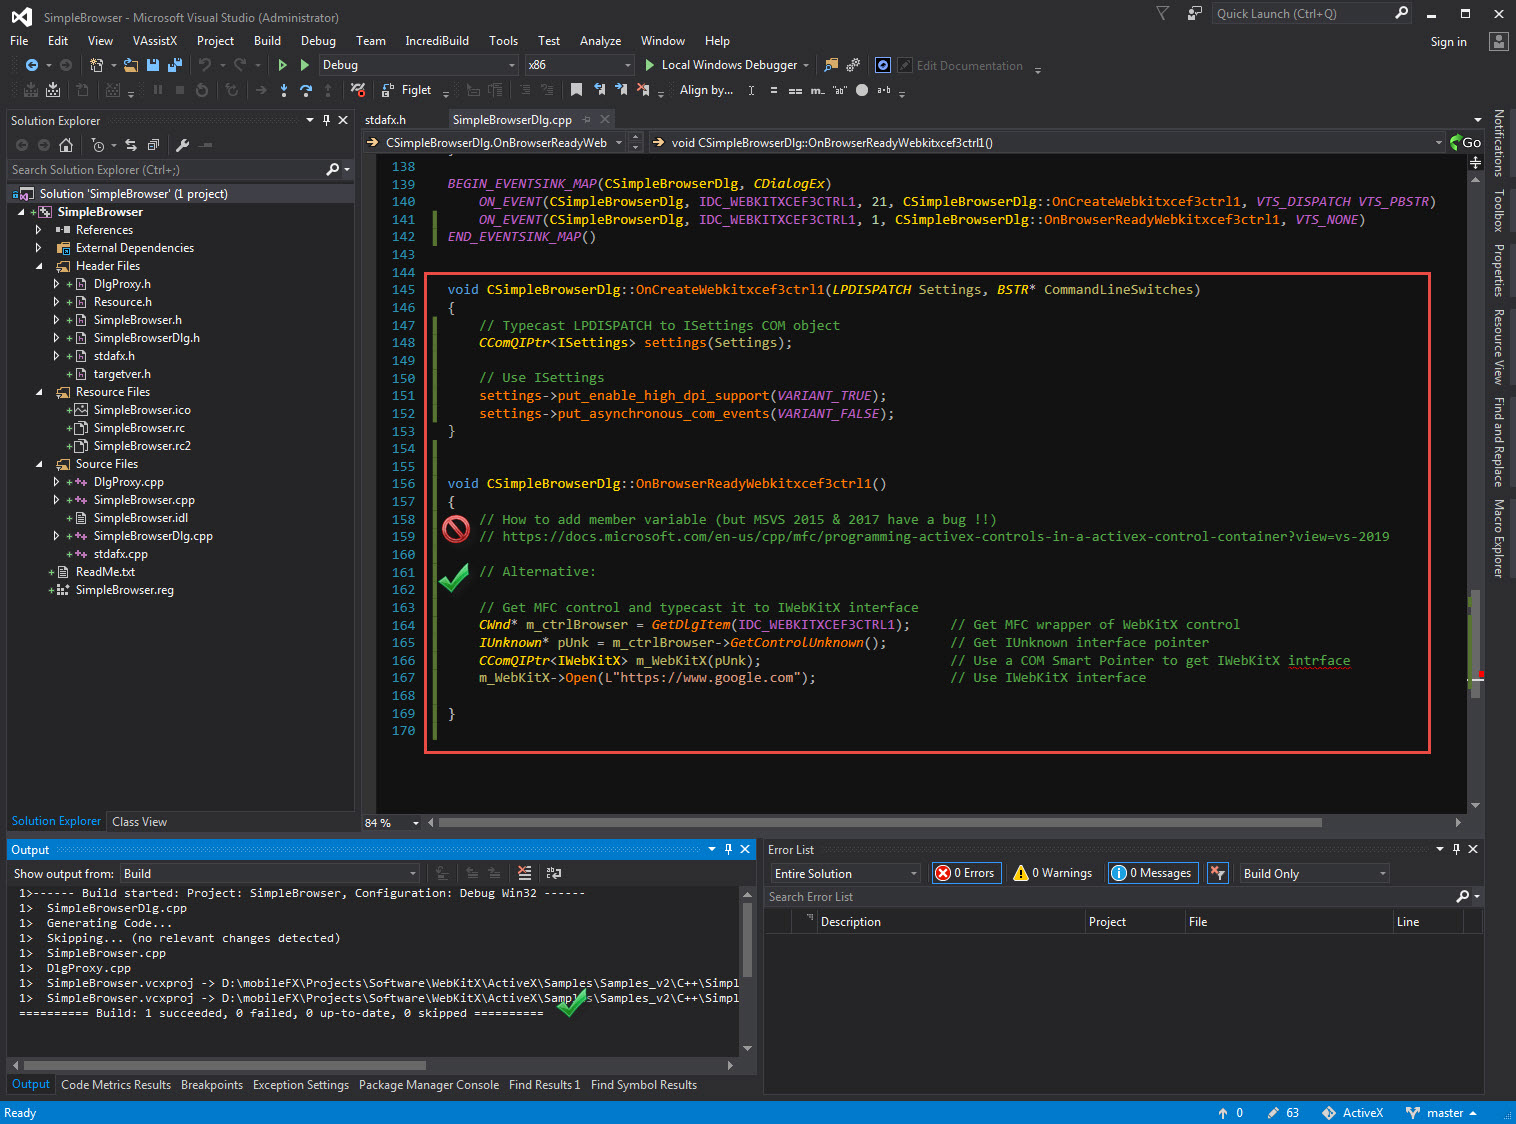Click the Output panel vertical scrollbar
The width and height of the screenshot is (1516, 1124).
pos(747,940)
